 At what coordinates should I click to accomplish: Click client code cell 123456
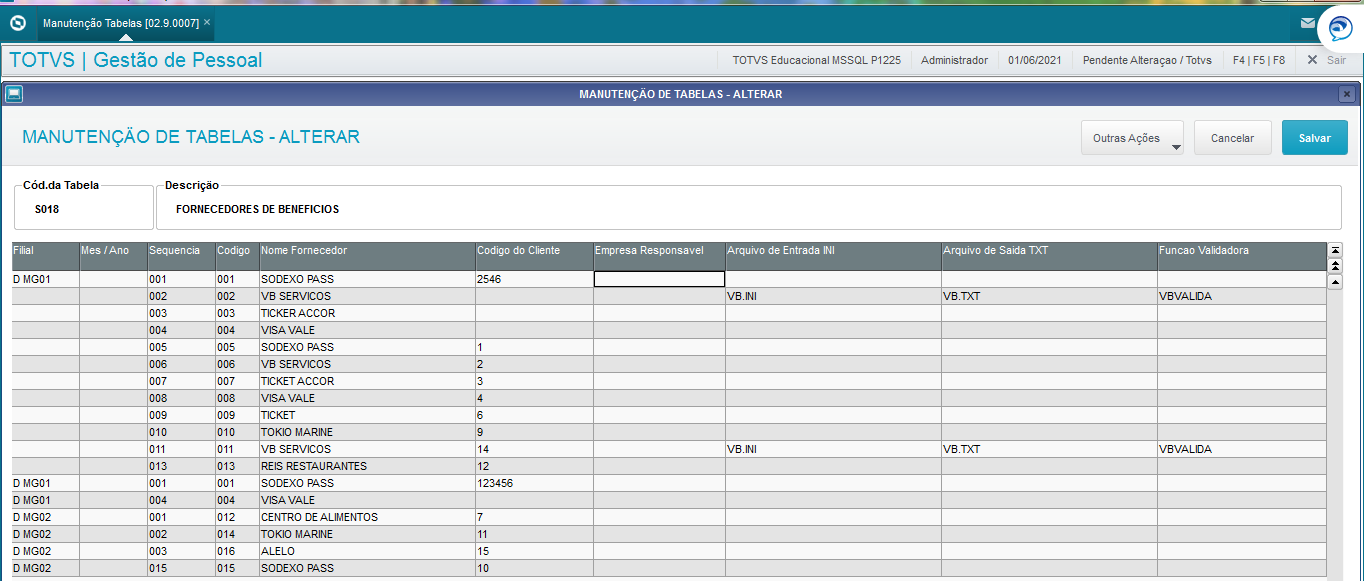(x=534, y=483)
